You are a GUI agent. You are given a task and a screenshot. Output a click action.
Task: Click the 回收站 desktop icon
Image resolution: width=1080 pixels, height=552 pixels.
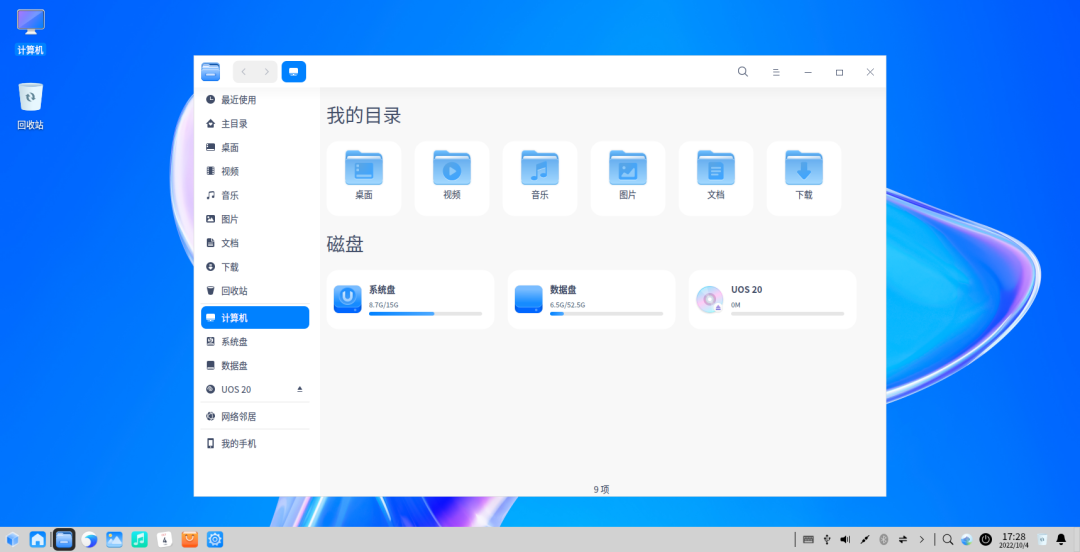tap(30, 107)
